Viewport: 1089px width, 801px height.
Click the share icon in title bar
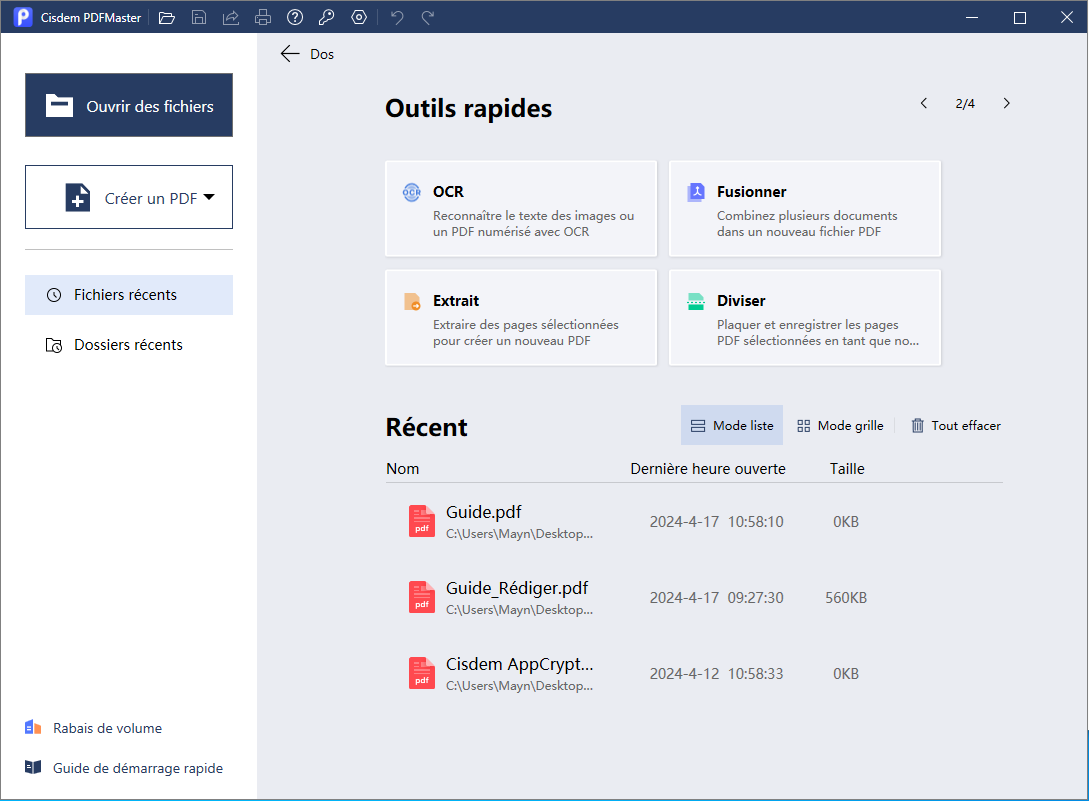[x=231, y=17]
